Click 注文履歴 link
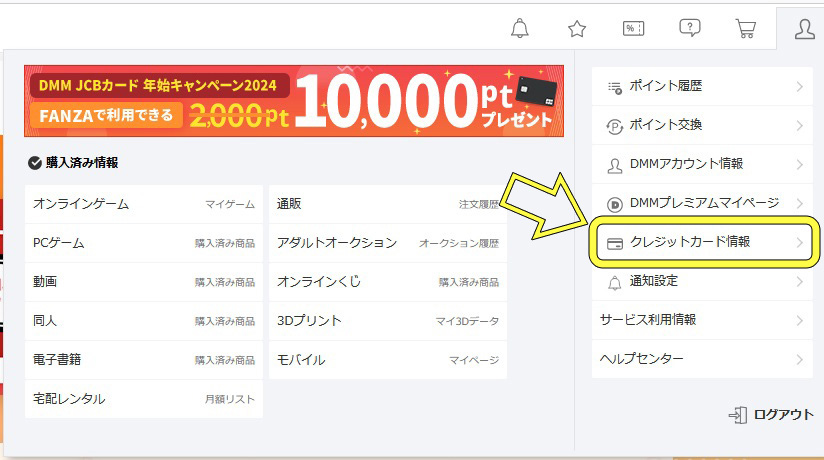Image resolution: width=824 pixels, height=460 pixels. 479,205
